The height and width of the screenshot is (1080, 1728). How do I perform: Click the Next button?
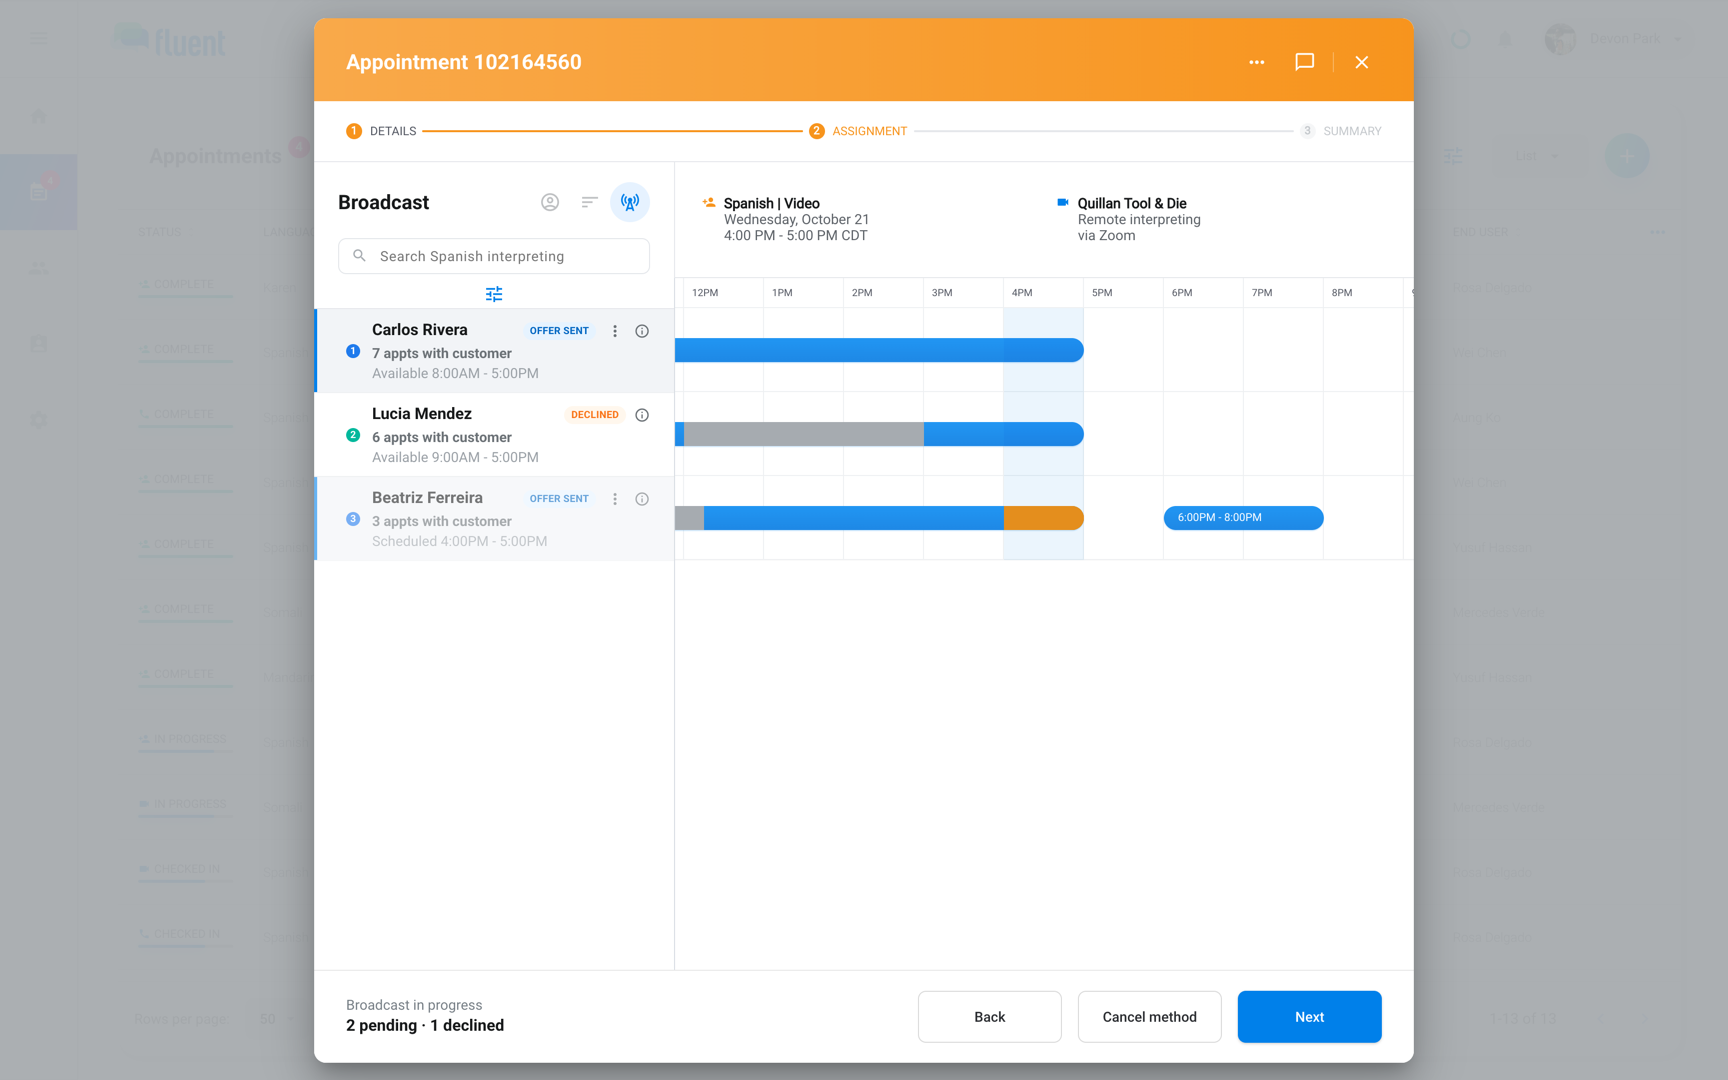click(x=1310, y=1017)
